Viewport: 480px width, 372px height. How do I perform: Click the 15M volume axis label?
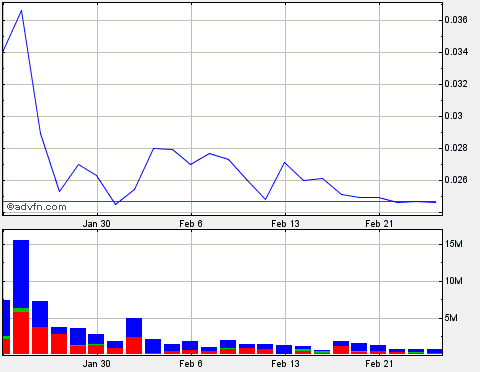click(454, 244)
